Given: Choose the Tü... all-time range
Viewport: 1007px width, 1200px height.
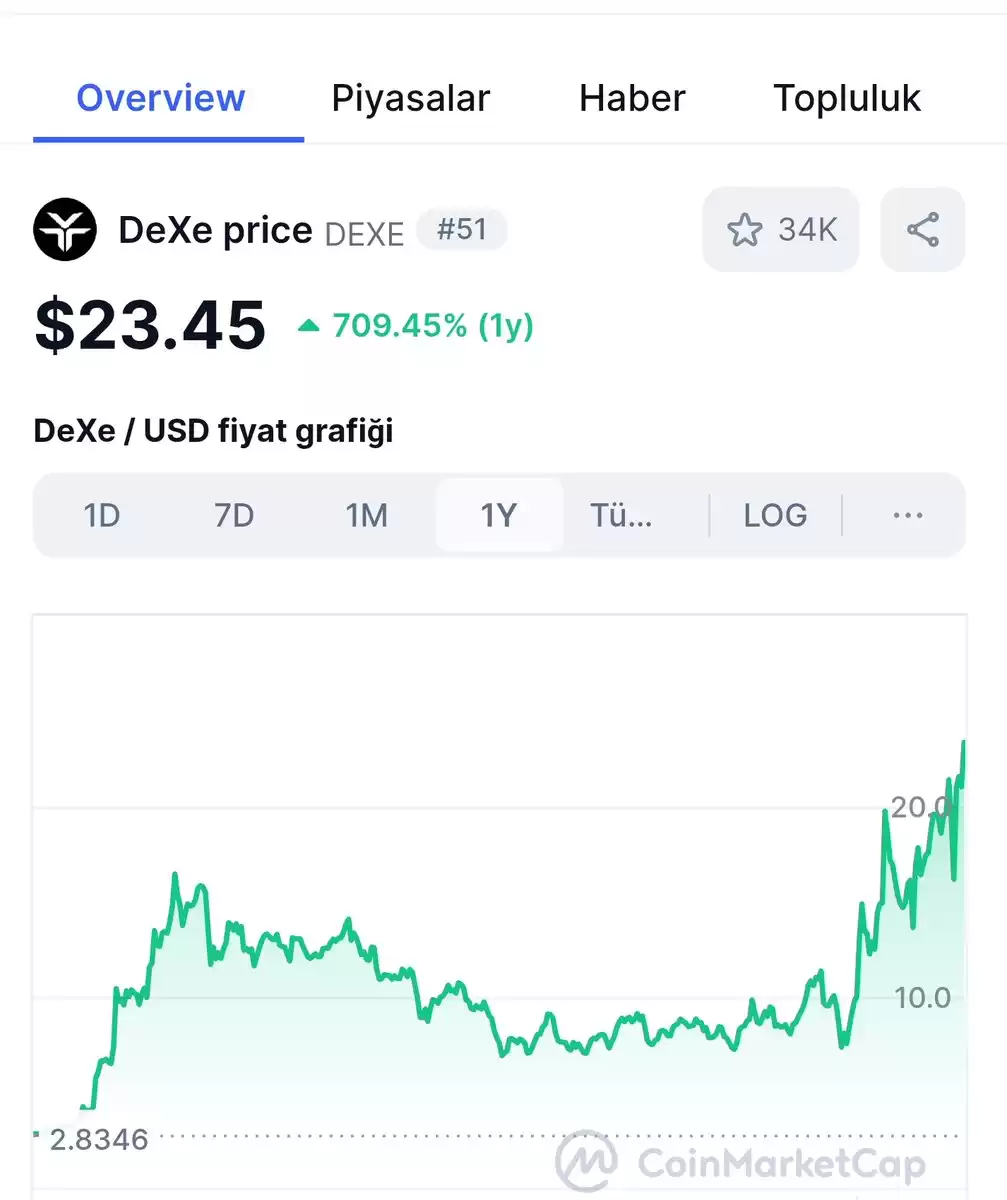Looking at the screenshot, I should 621,516.
